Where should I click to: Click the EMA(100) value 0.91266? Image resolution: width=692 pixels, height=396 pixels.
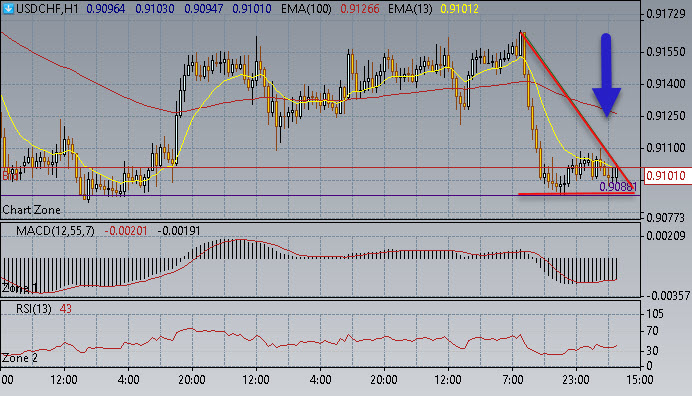click(x=360, y=8)
